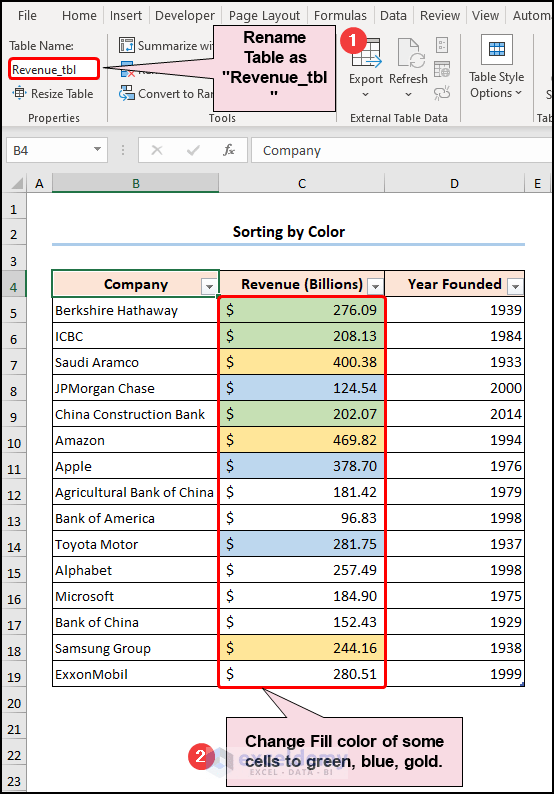Image resolution: width=554 pixels, height=794 pixels.
Task: Click the Table Style Options icon
Action: click(x=497, y=50)
